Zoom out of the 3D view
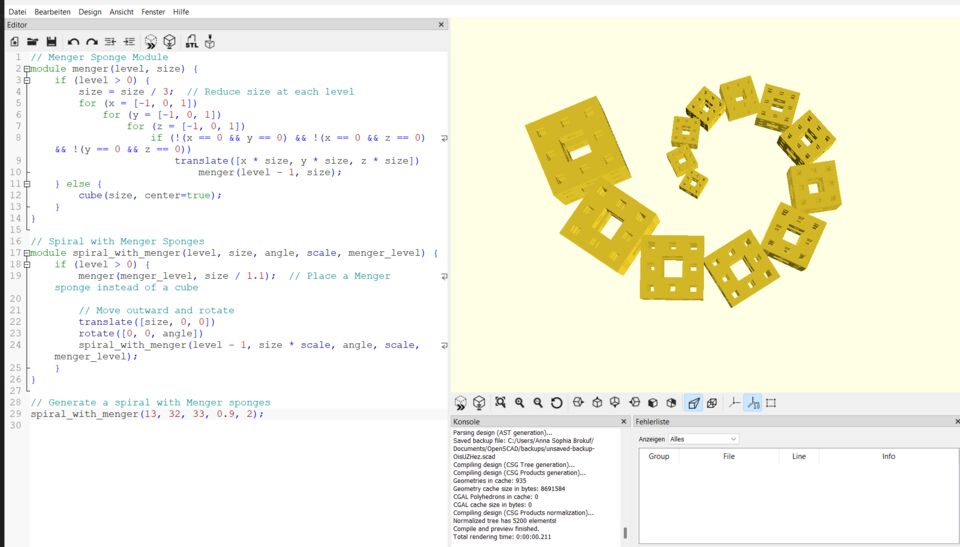 click(538, 402)
